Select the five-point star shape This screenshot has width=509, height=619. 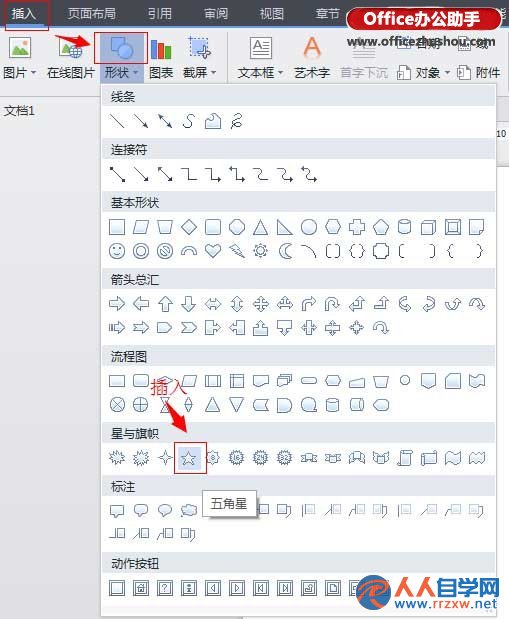[x=189, y=458]
